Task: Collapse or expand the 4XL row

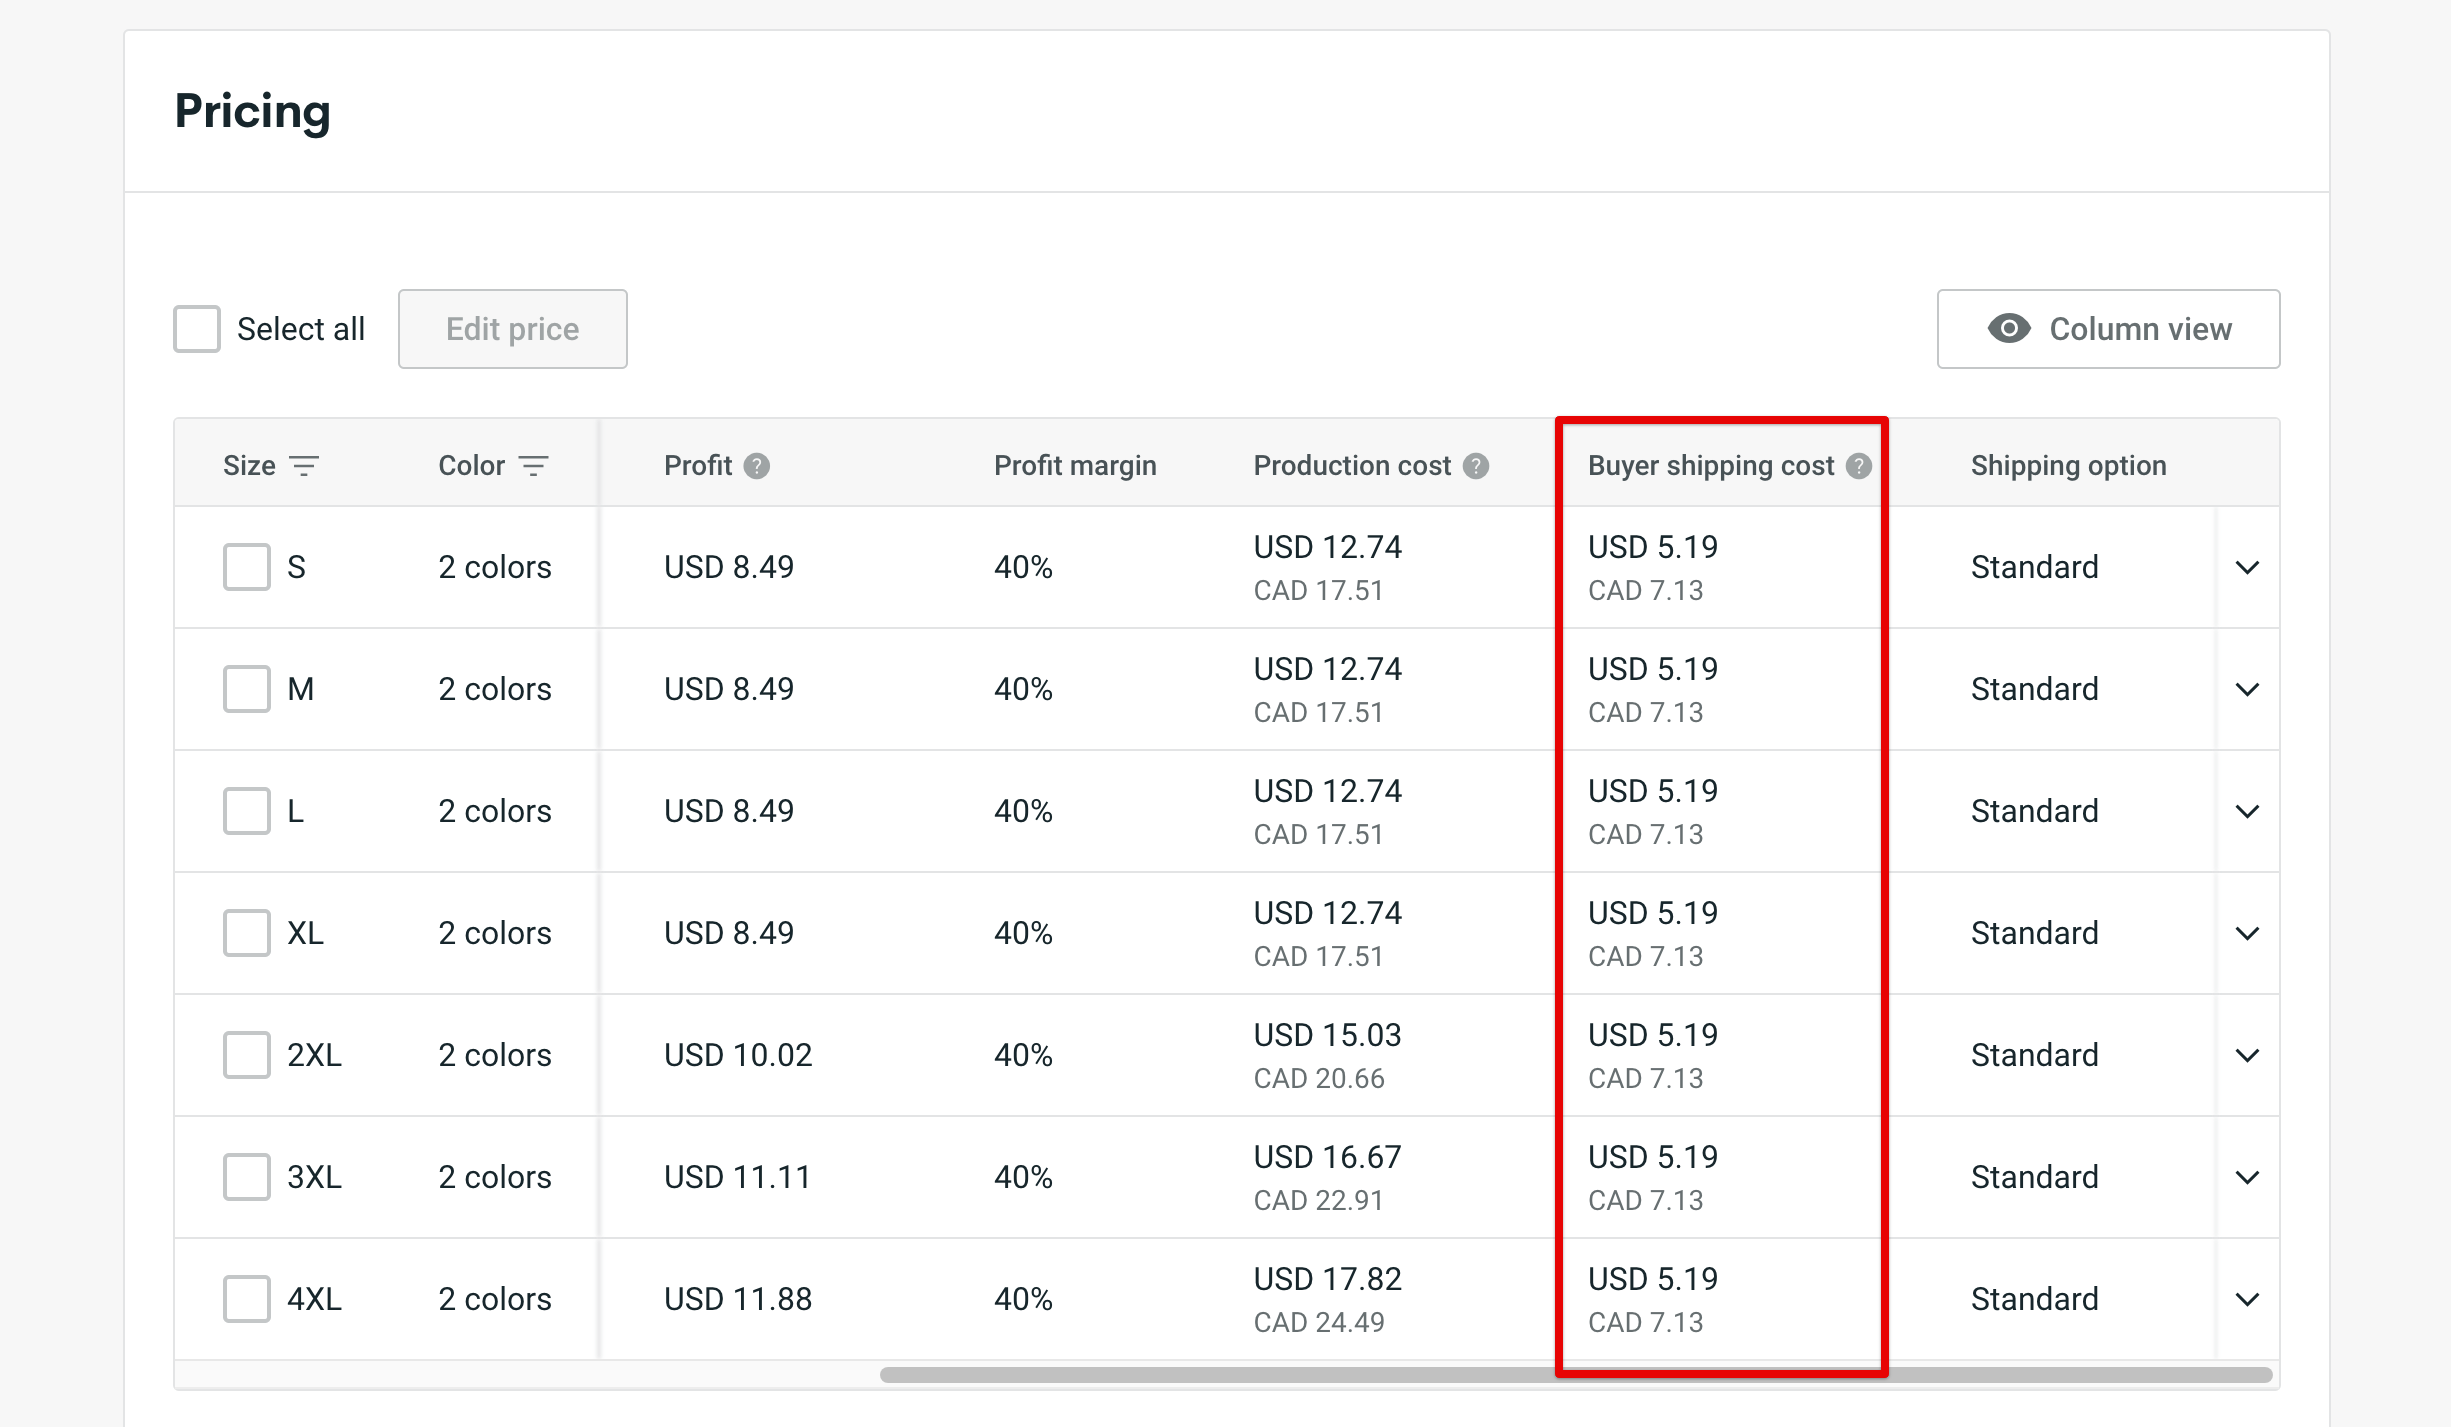Action: [x=2247, y=1299]
